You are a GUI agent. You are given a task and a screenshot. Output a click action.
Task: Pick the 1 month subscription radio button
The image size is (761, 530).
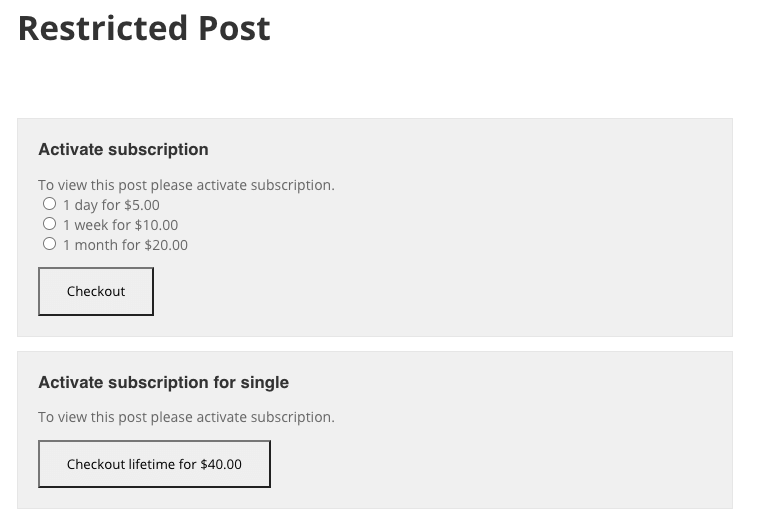click(x=49, y=244)
